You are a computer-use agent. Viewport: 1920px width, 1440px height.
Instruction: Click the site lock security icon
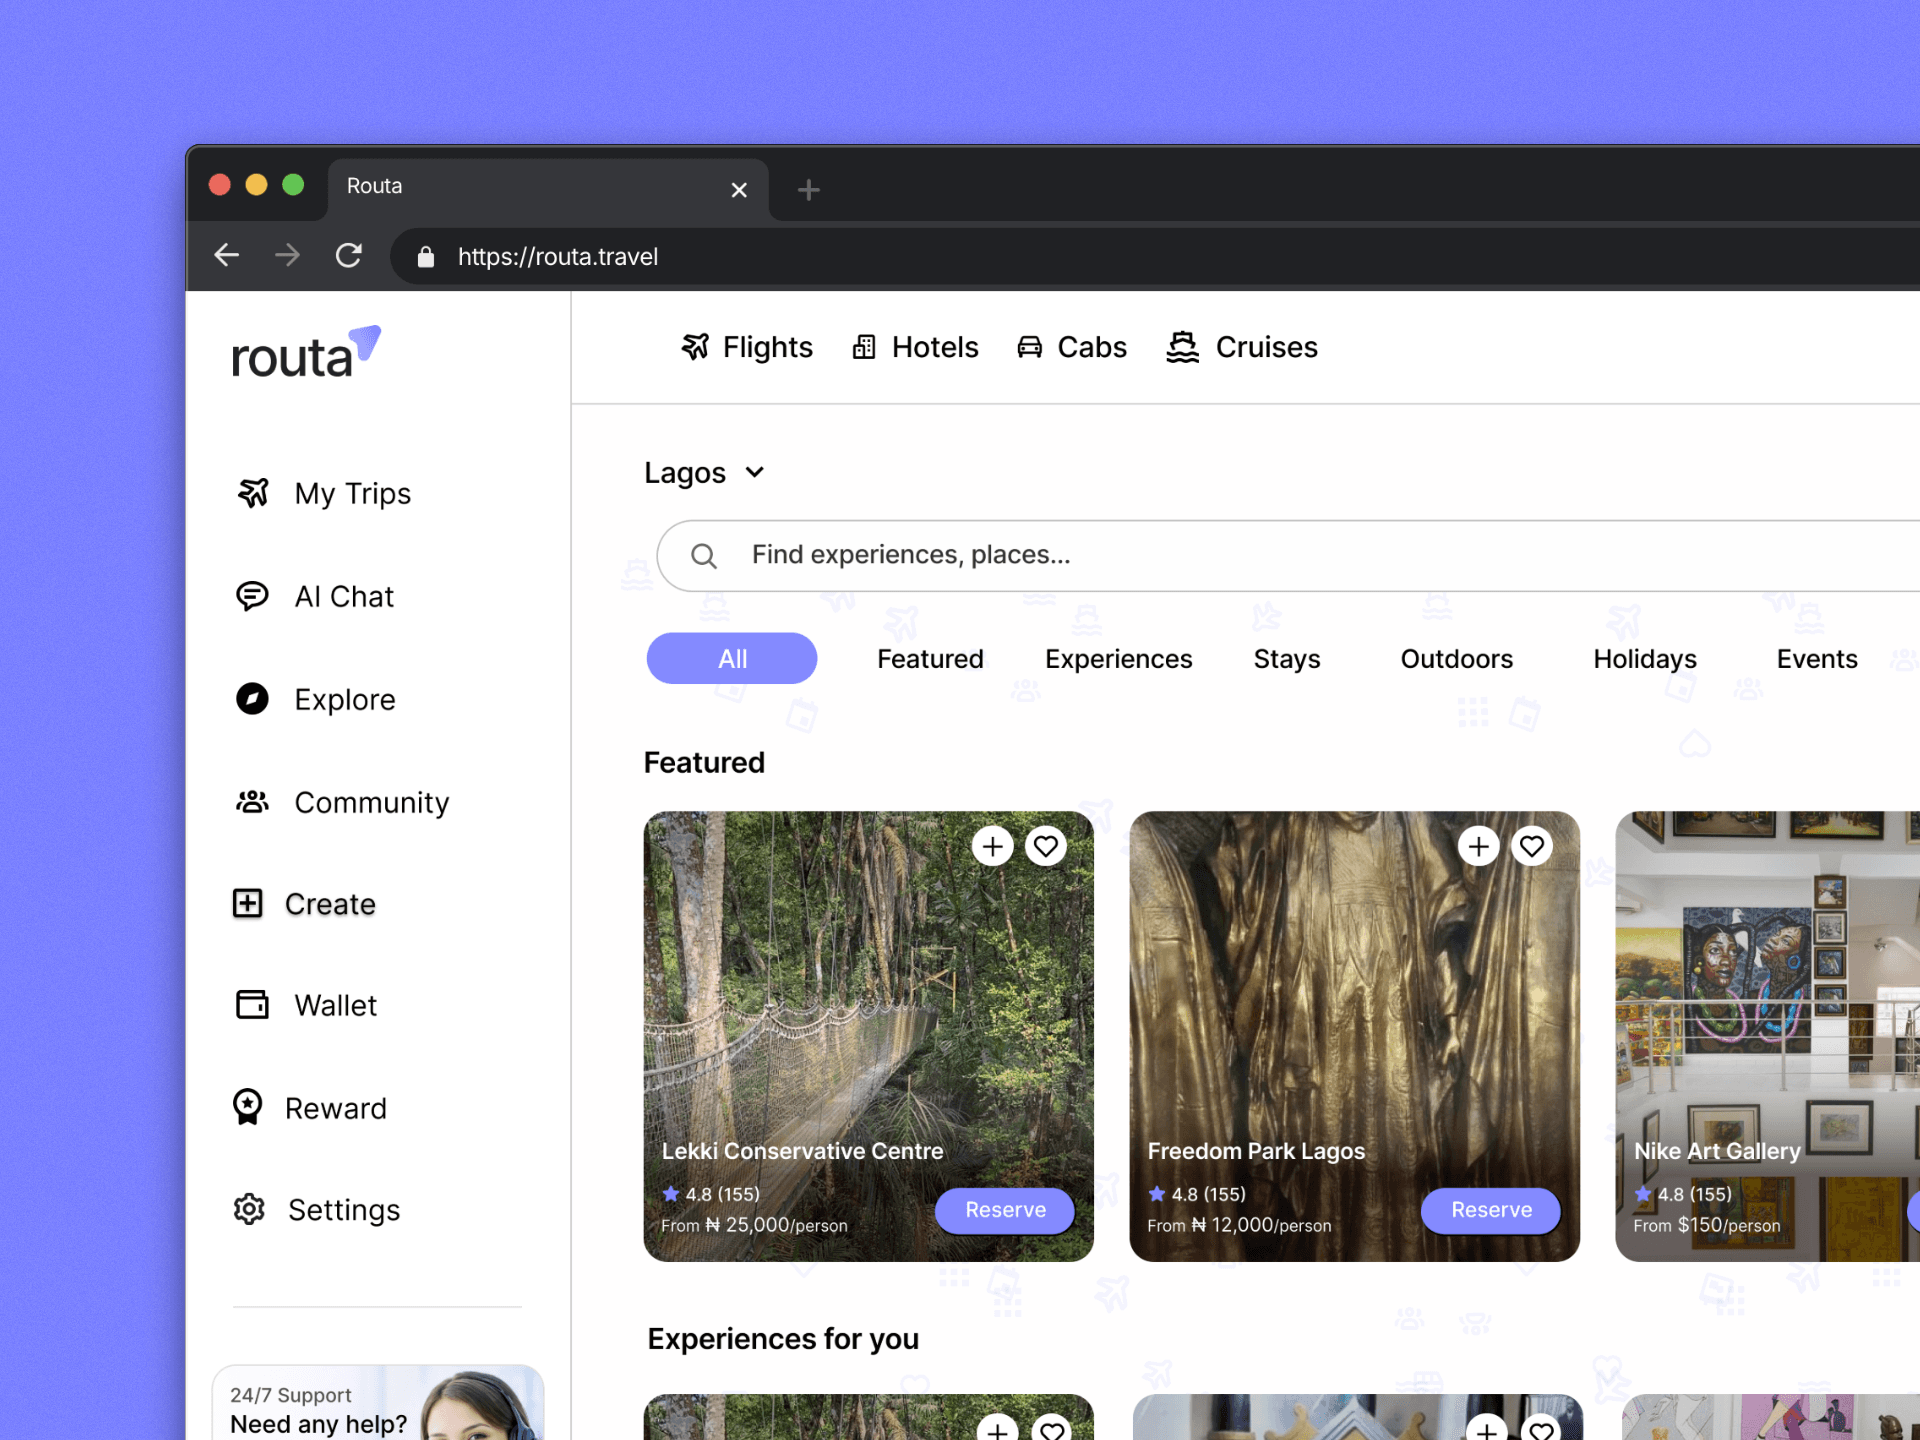[x=426, y=257]
